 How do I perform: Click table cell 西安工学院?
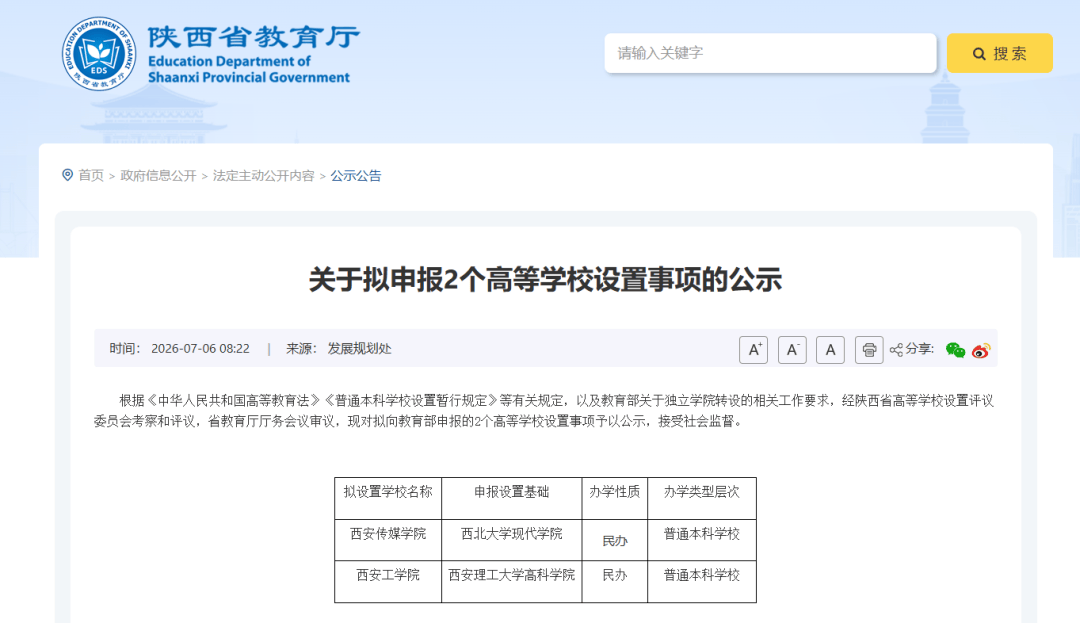[x=388, y=575]
